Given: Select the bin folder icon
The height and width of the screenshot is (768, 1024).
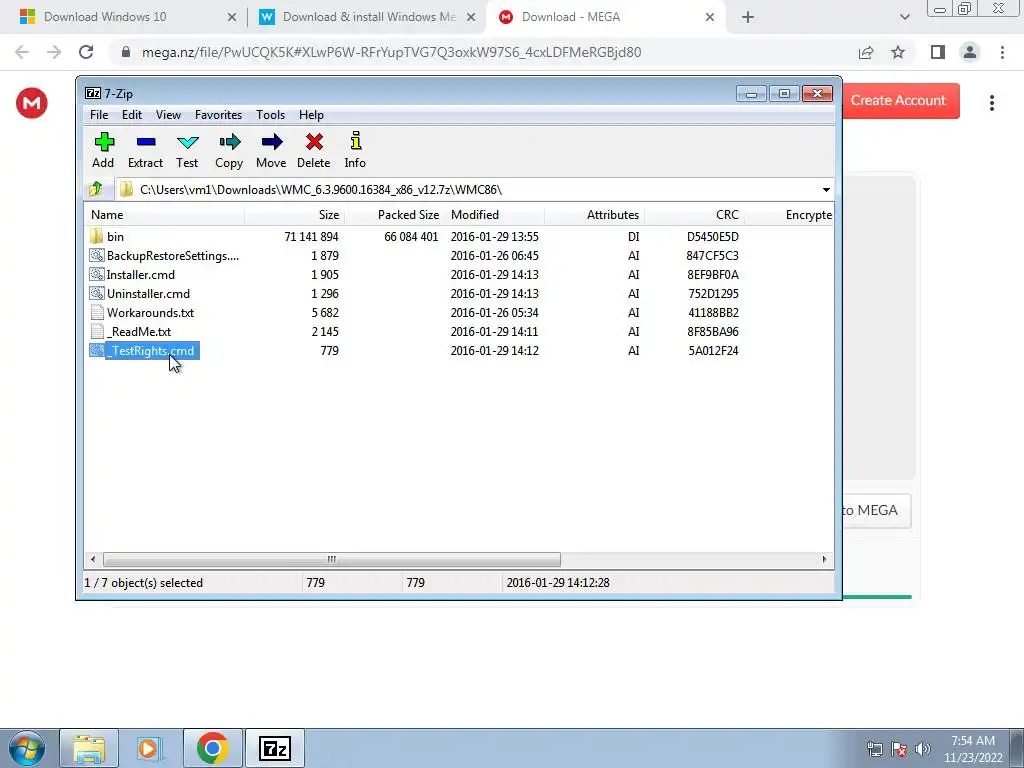Looking at the screenshot, I should coord(97,236).
